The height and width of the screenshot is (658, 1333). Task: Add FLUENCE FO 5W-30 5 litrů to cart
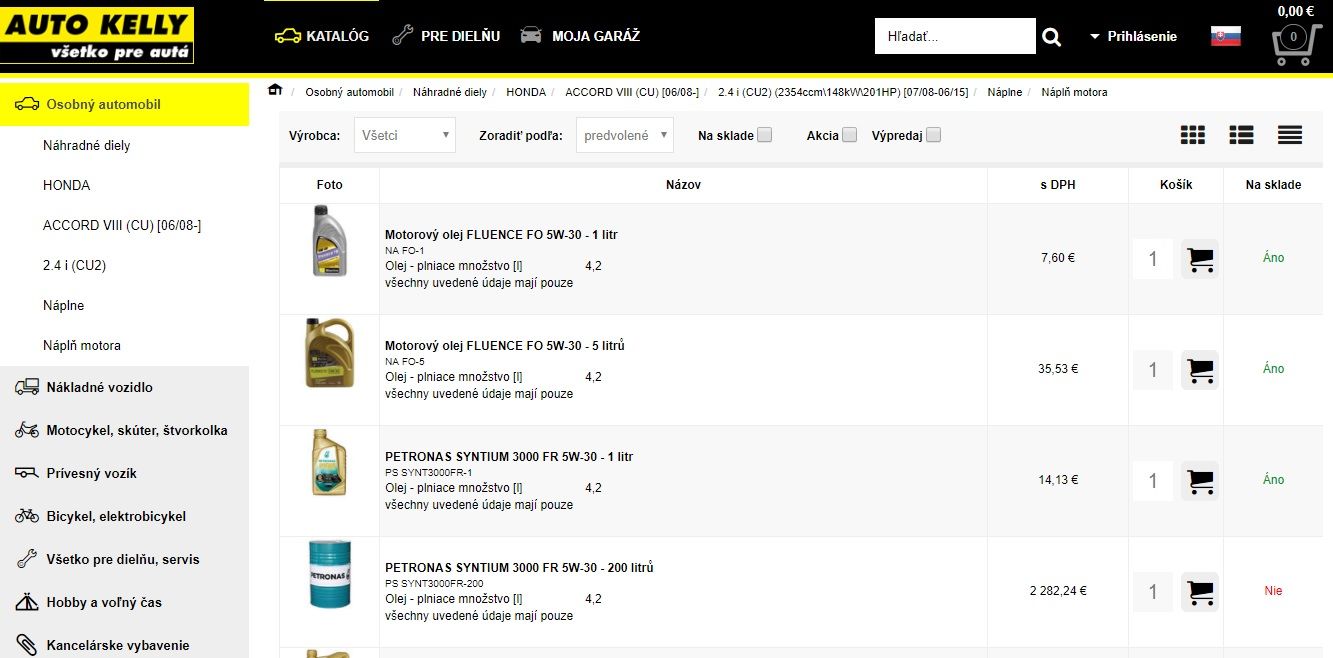pos(1200,370)
